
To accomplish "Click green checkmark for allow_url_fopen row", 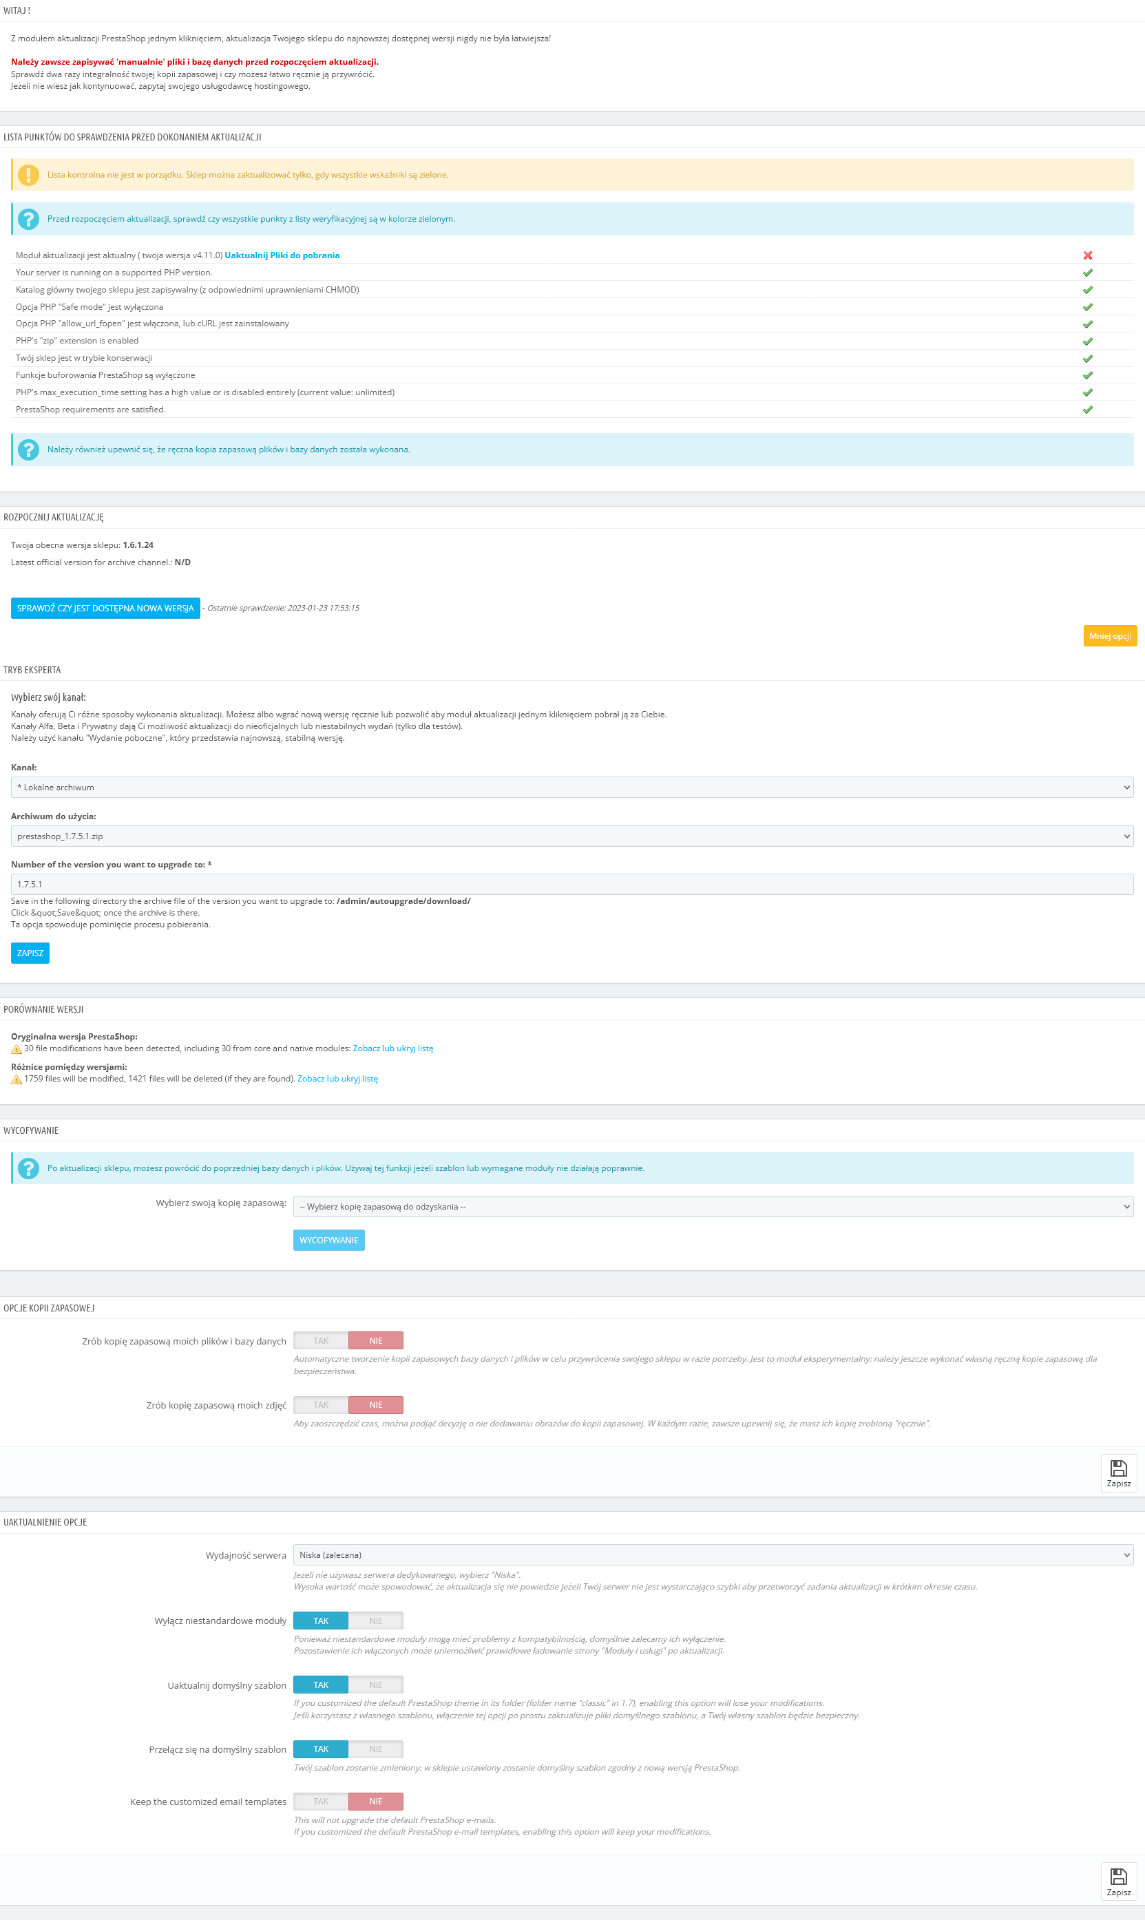I will pos(1087,324).
